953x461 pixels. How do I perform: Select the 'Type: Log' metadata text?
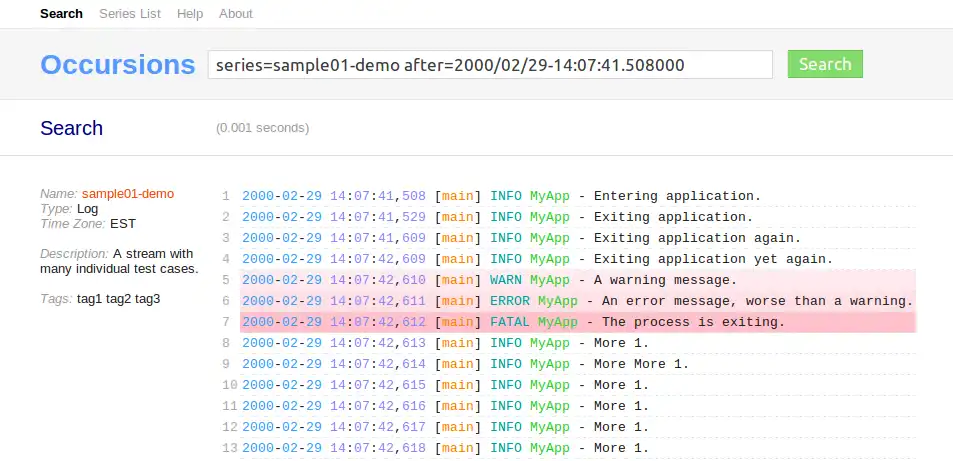(x=69, y=209)
